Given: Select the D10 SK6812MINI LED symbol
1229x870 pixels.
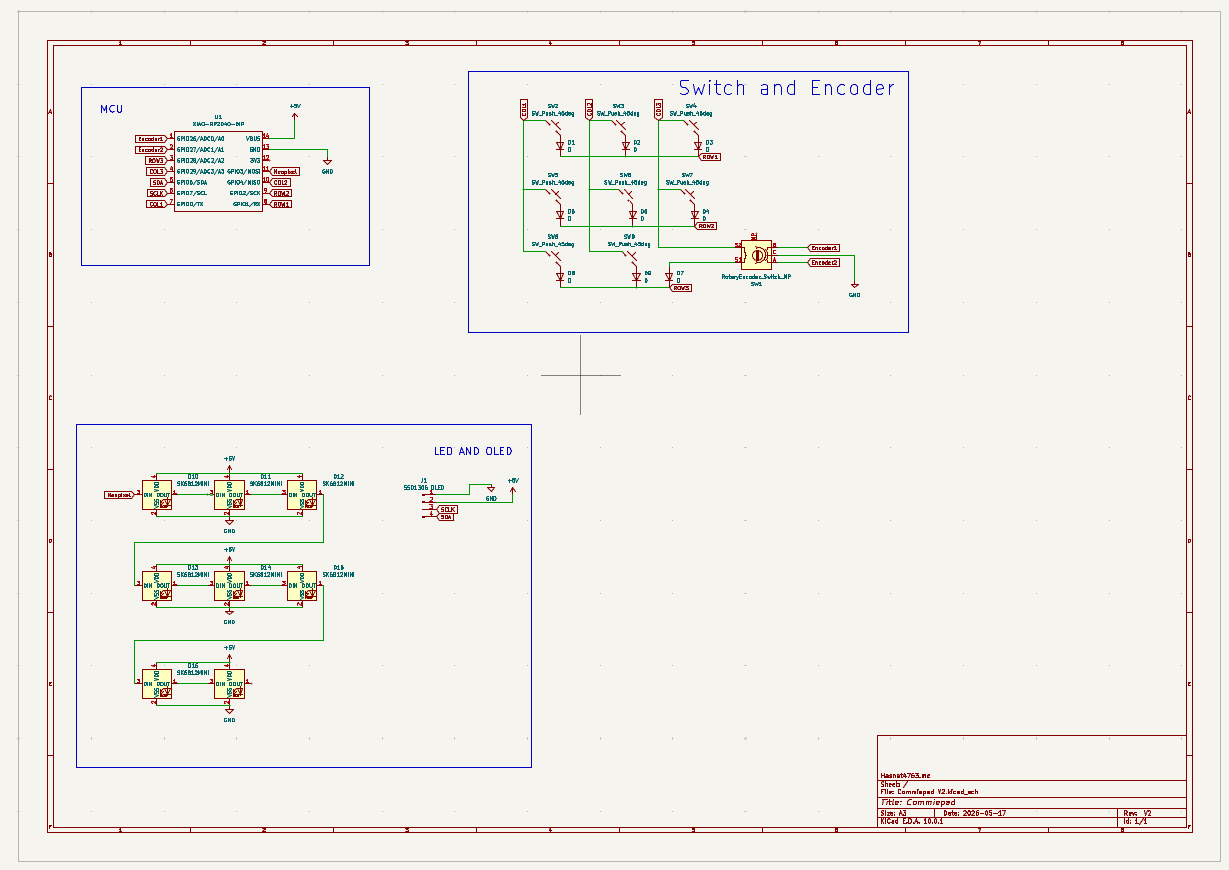Looking at the screenshot, I should click(157, 495).
